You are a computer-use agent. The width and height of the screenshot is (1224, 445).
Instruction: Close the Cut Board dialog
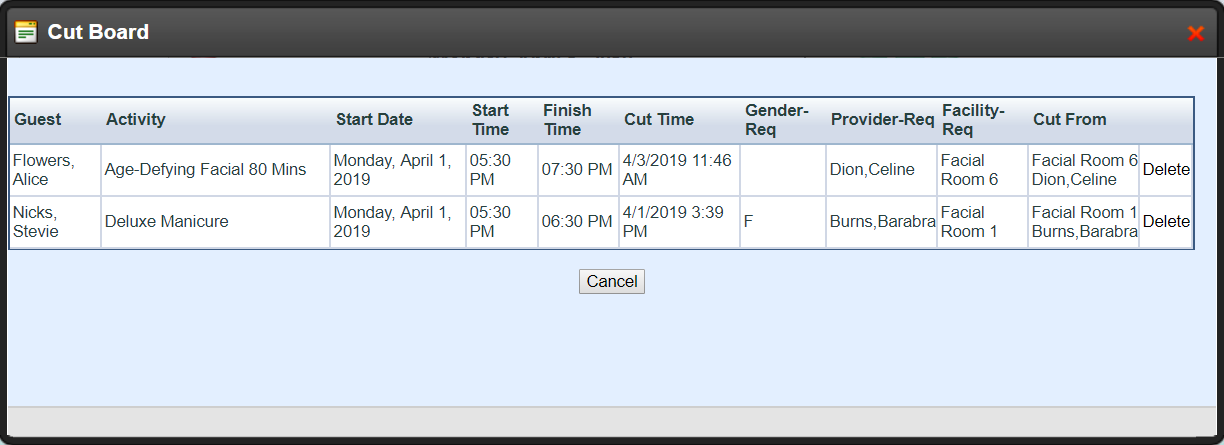pyautogui.click(x=1195, y=33)
